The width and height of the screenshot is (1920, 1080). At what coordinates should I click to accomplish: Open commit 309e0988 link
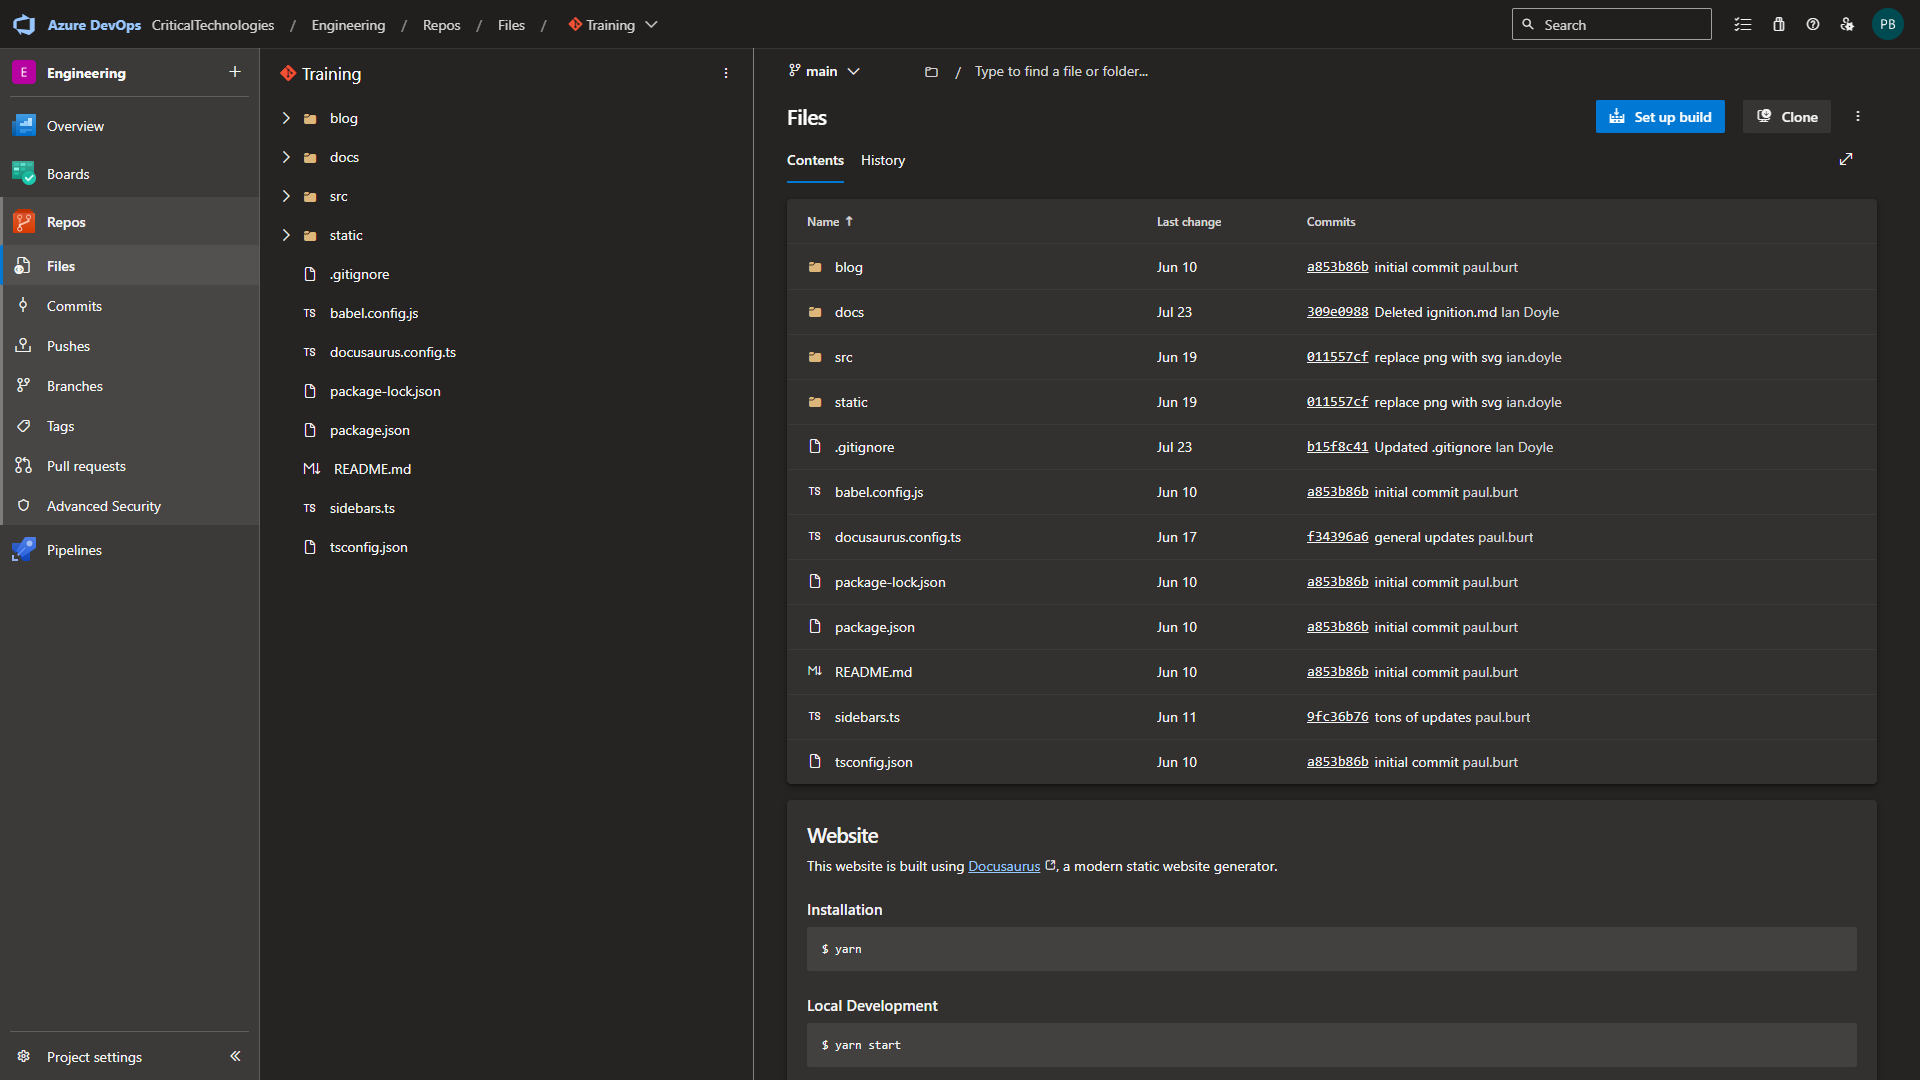click(x=1337, y=312)
